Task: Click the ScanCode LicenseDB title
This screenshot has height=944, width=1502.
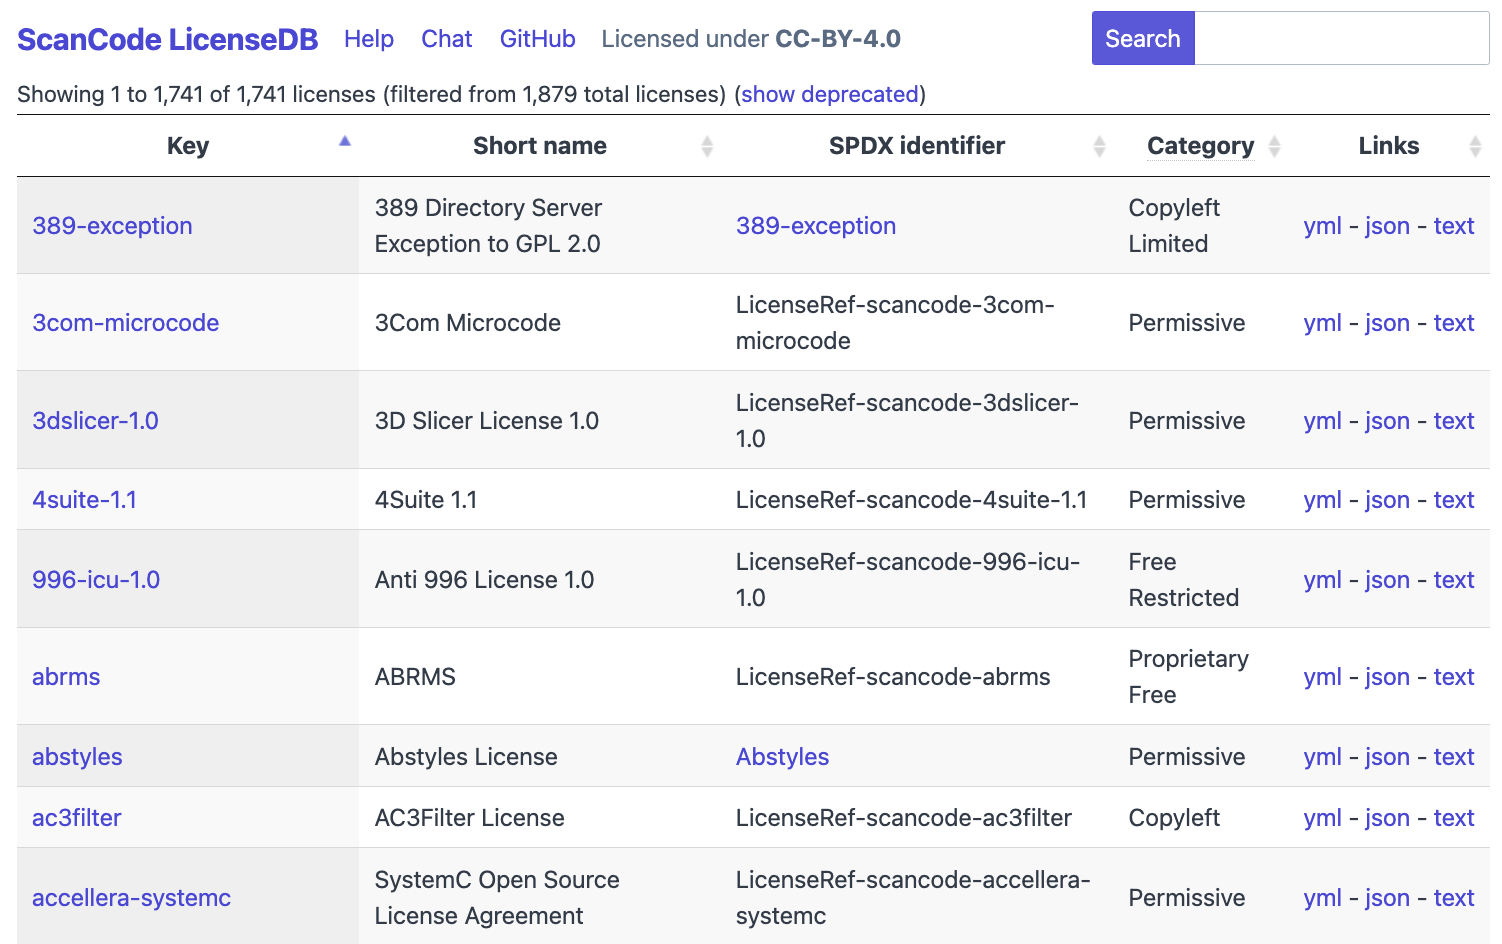Action: tap(167, 39)
